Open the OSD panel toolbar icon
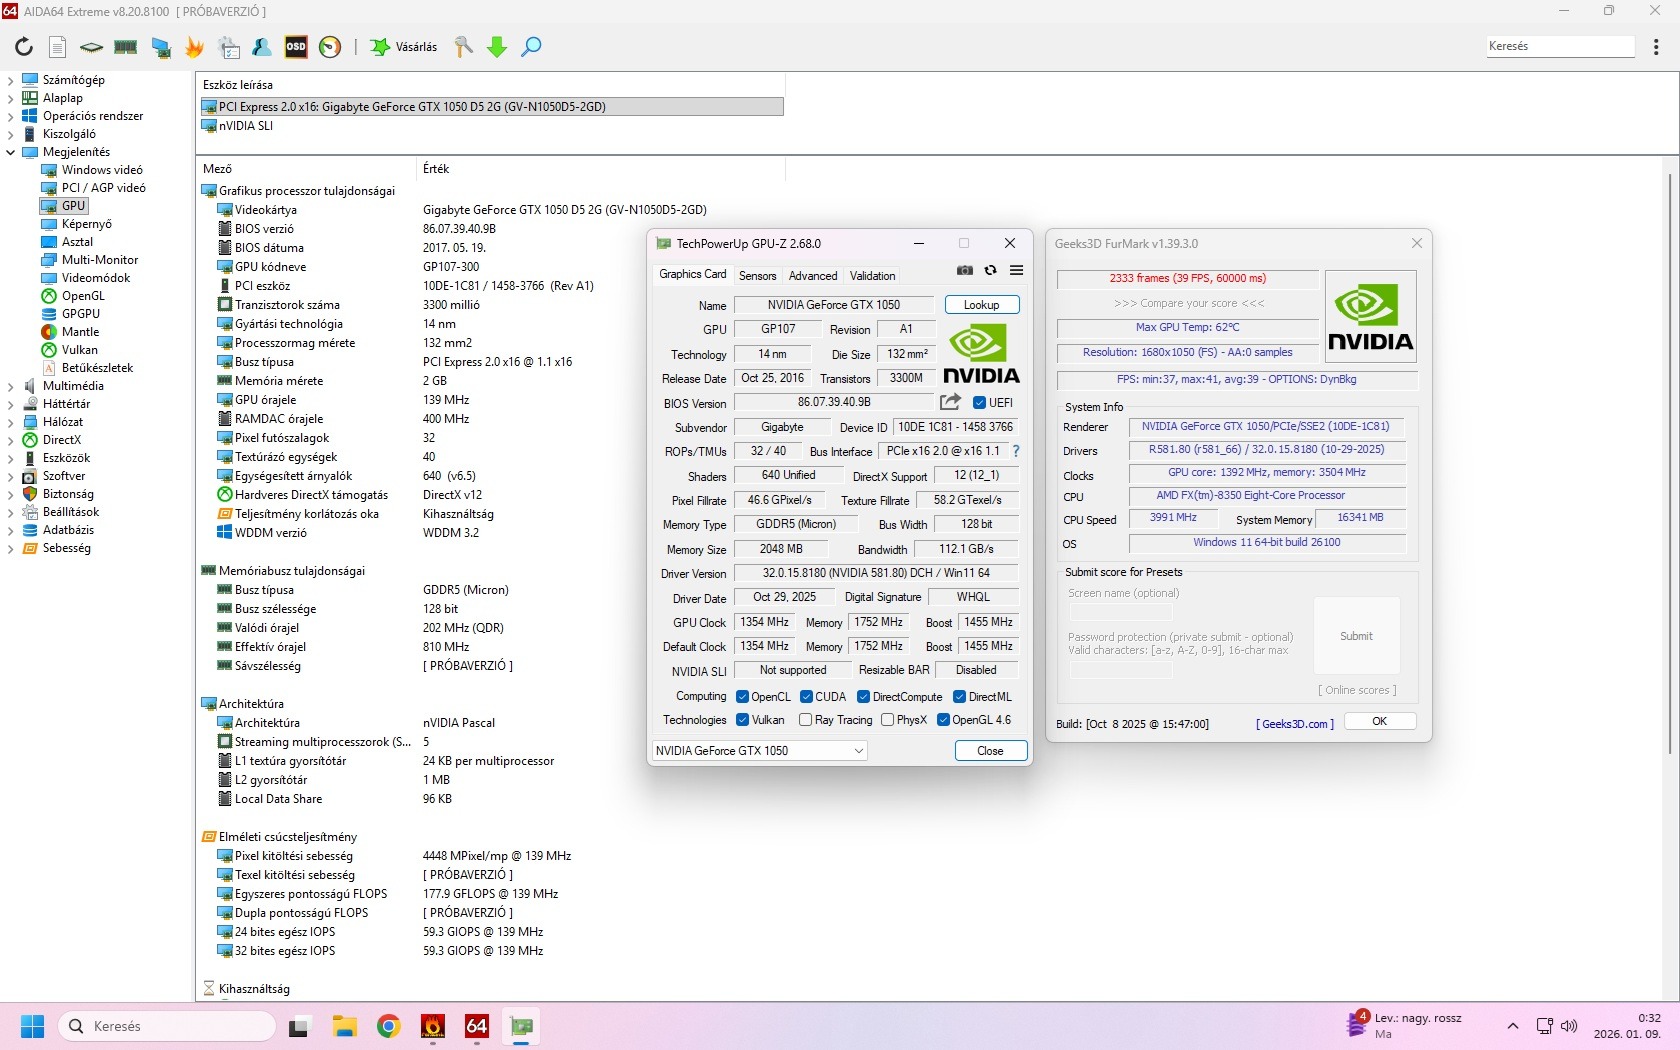The height and width of the screenshot is (1050, 1680). tap(296, 47)
